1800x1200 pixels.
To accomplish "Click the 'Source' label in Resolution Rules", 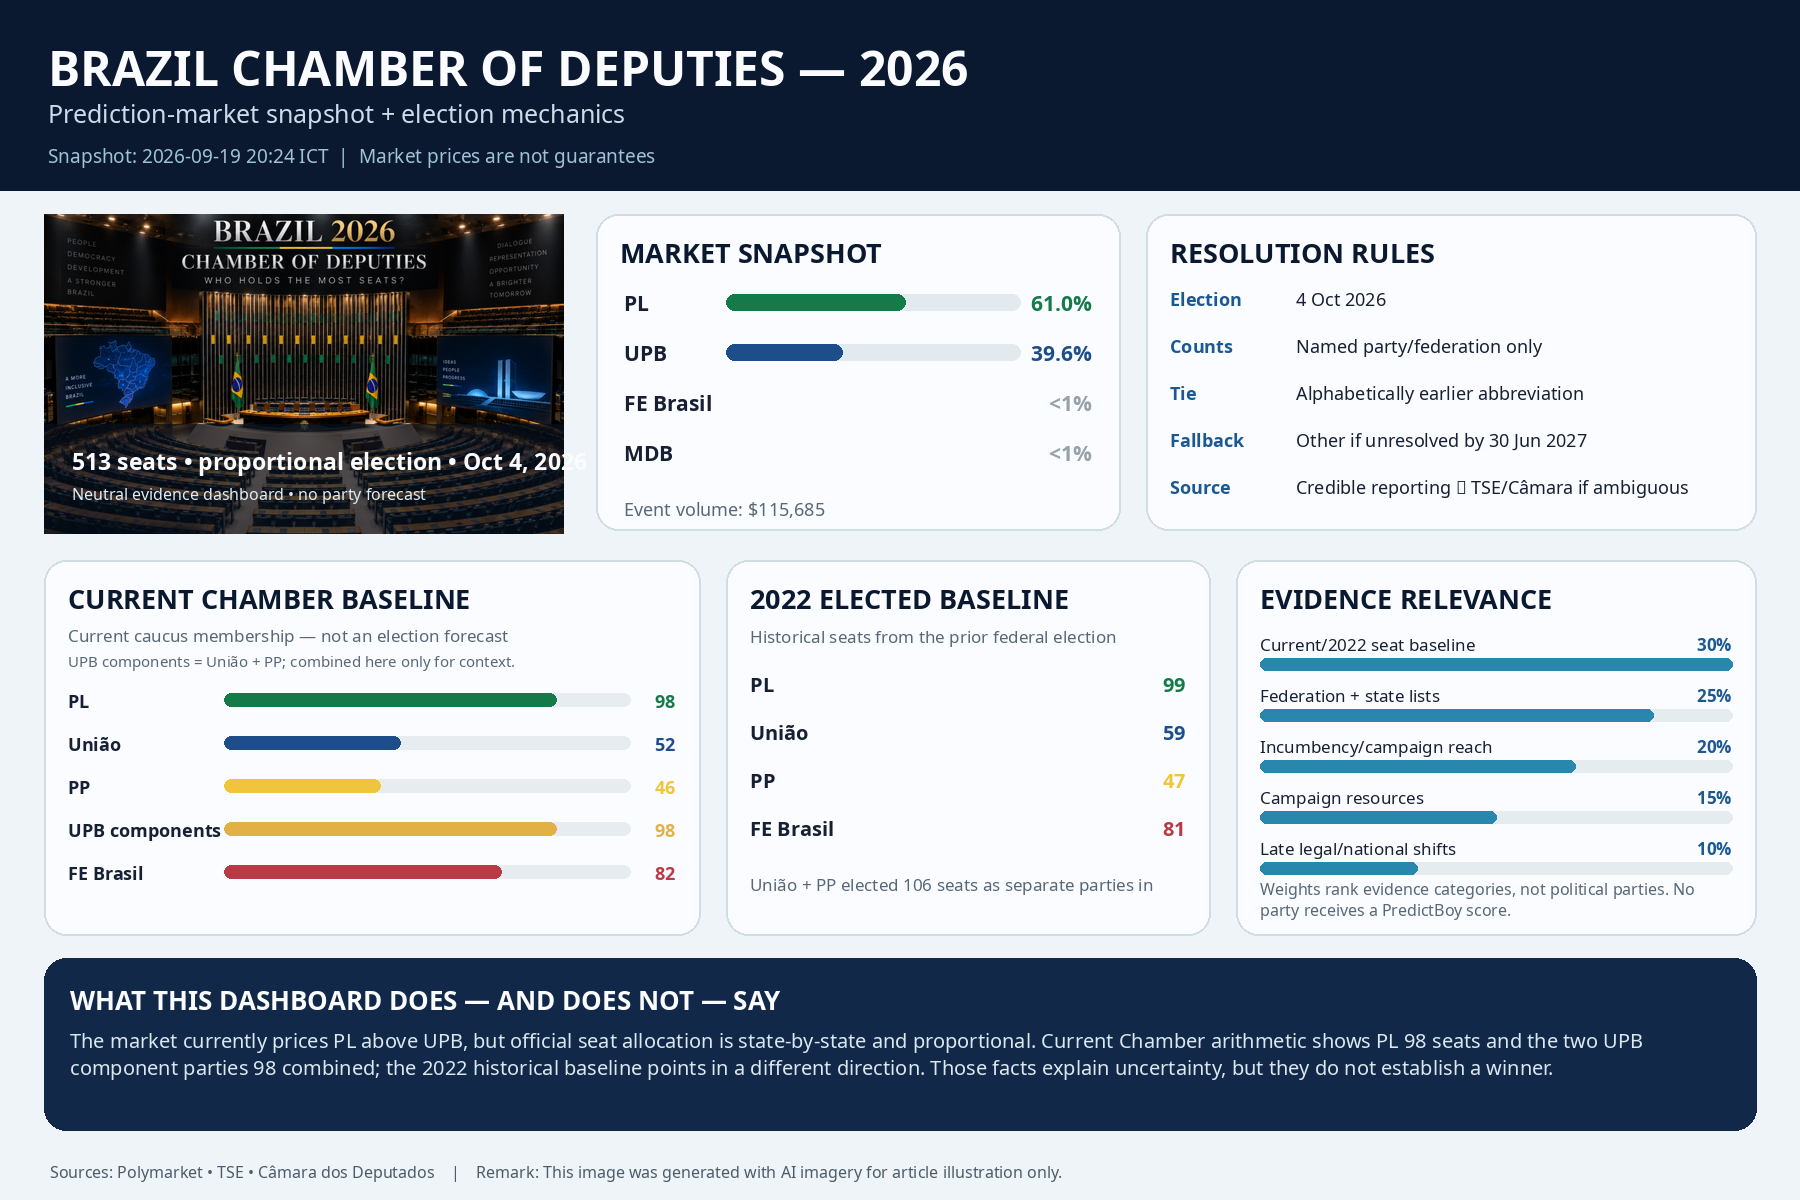I will click(1200, 488).
